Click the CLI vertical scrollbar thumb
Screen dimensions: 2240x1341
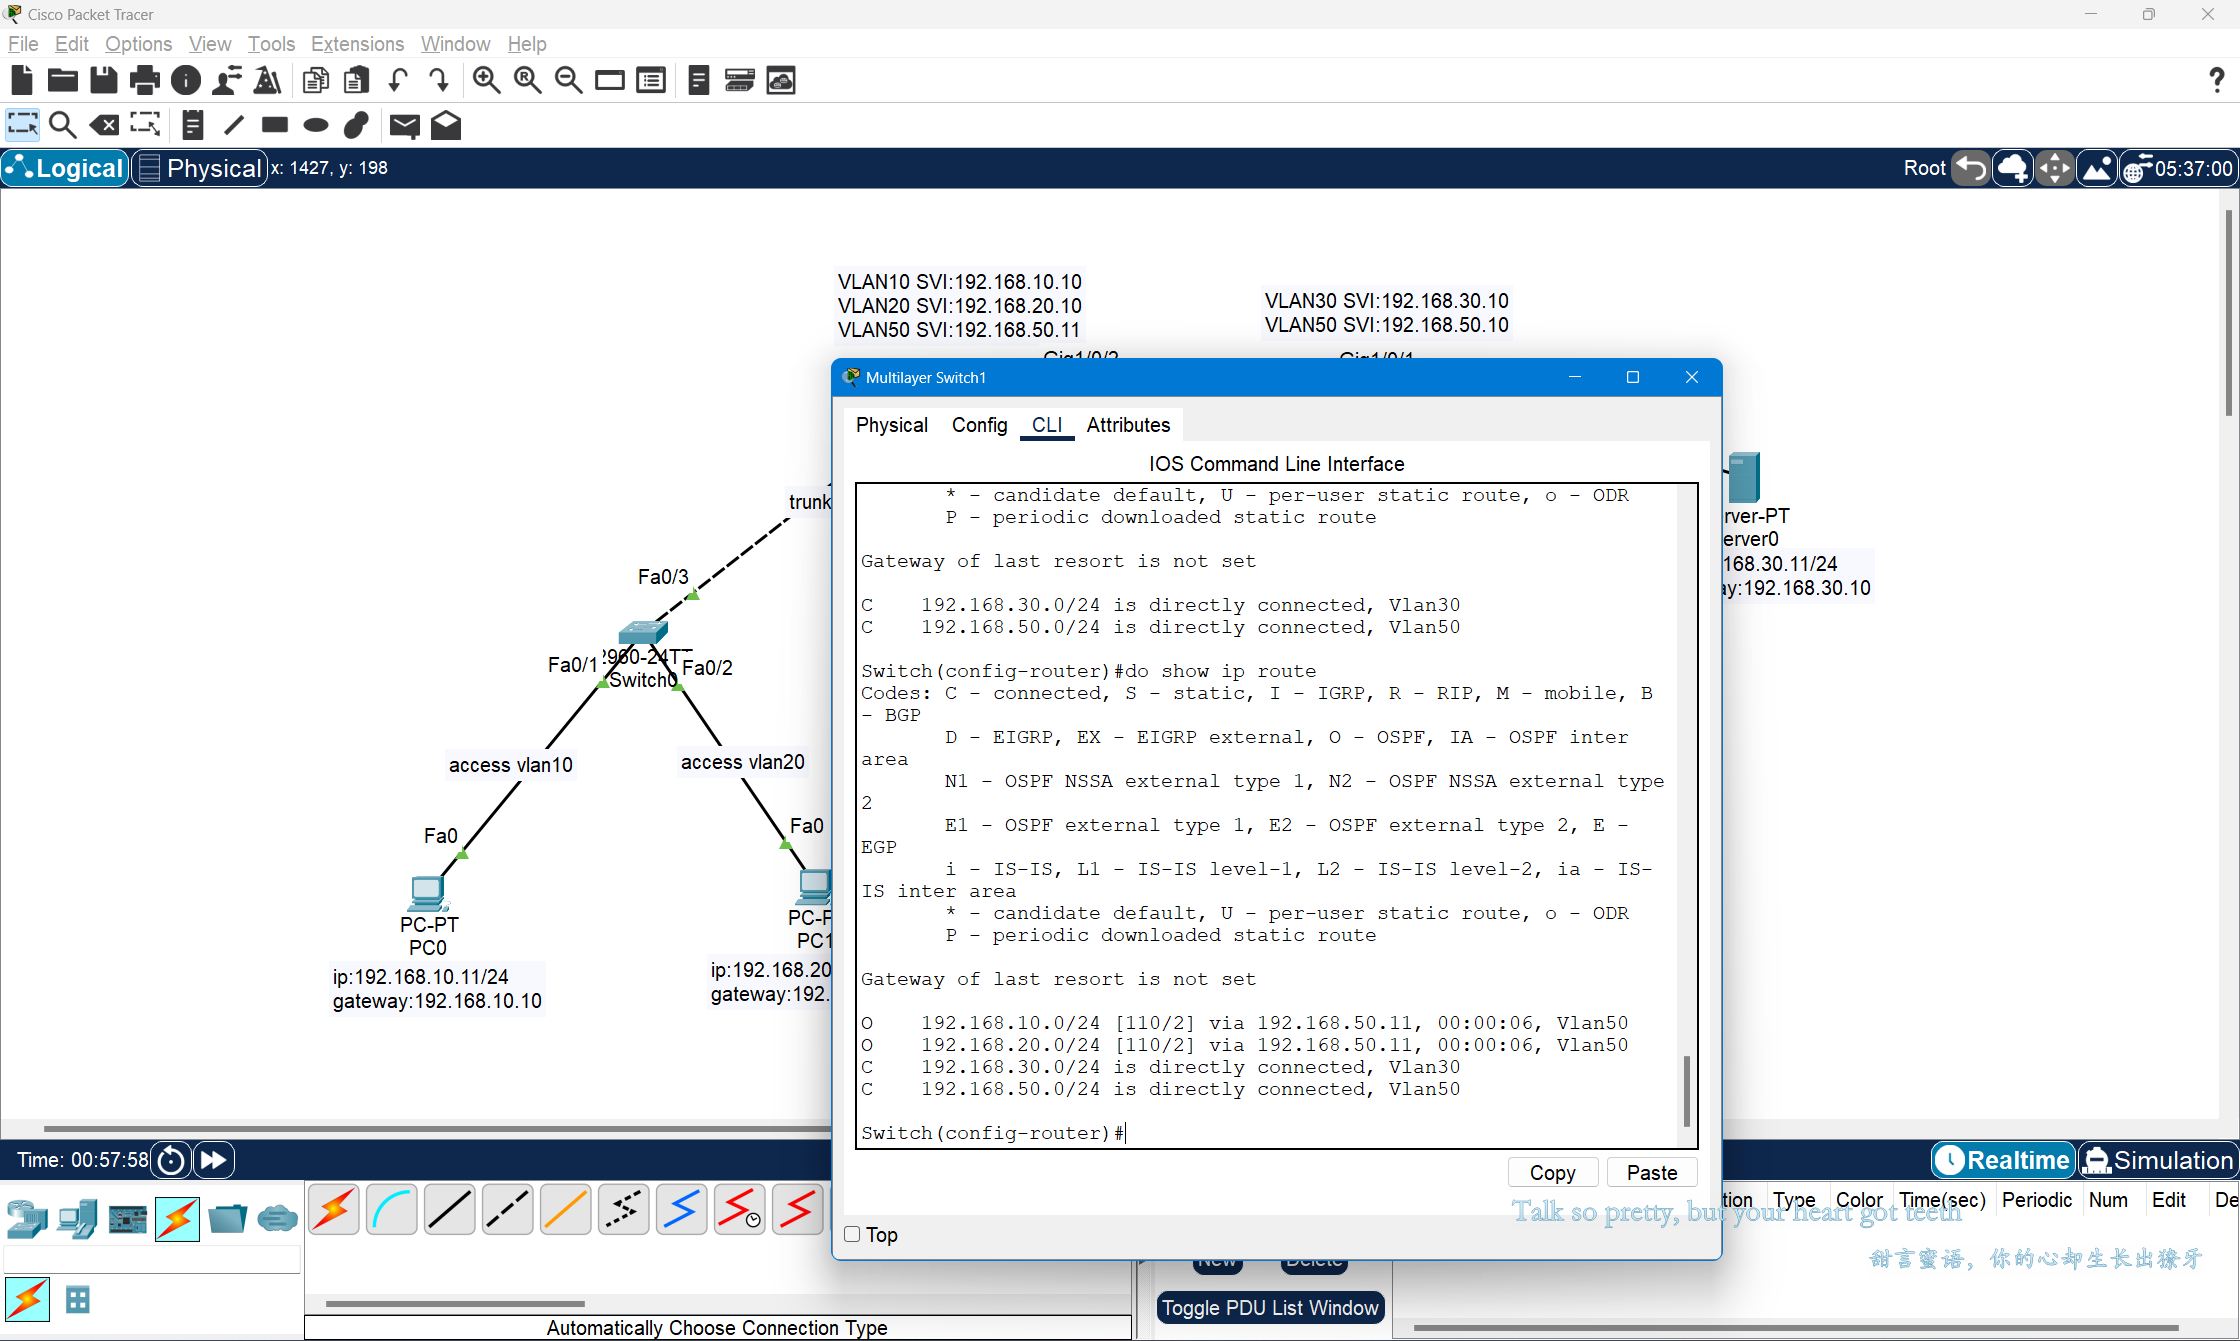(x=1687, y=1091)
